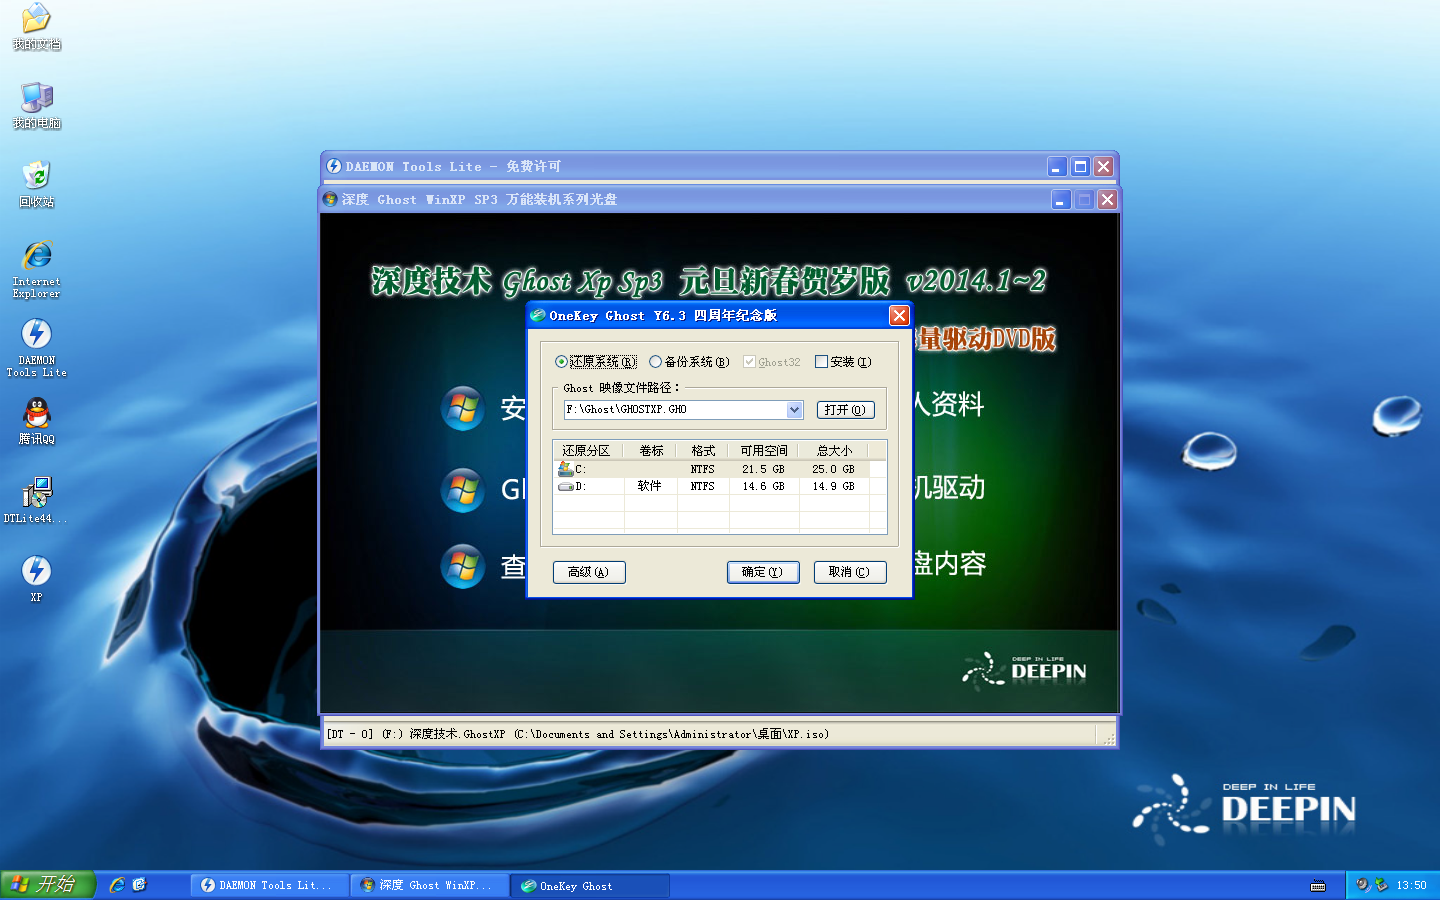Viewport: 1440px width, 900px height.
Task: Click the Windows orb beside 查 menu entry
Action: point(463,566)
